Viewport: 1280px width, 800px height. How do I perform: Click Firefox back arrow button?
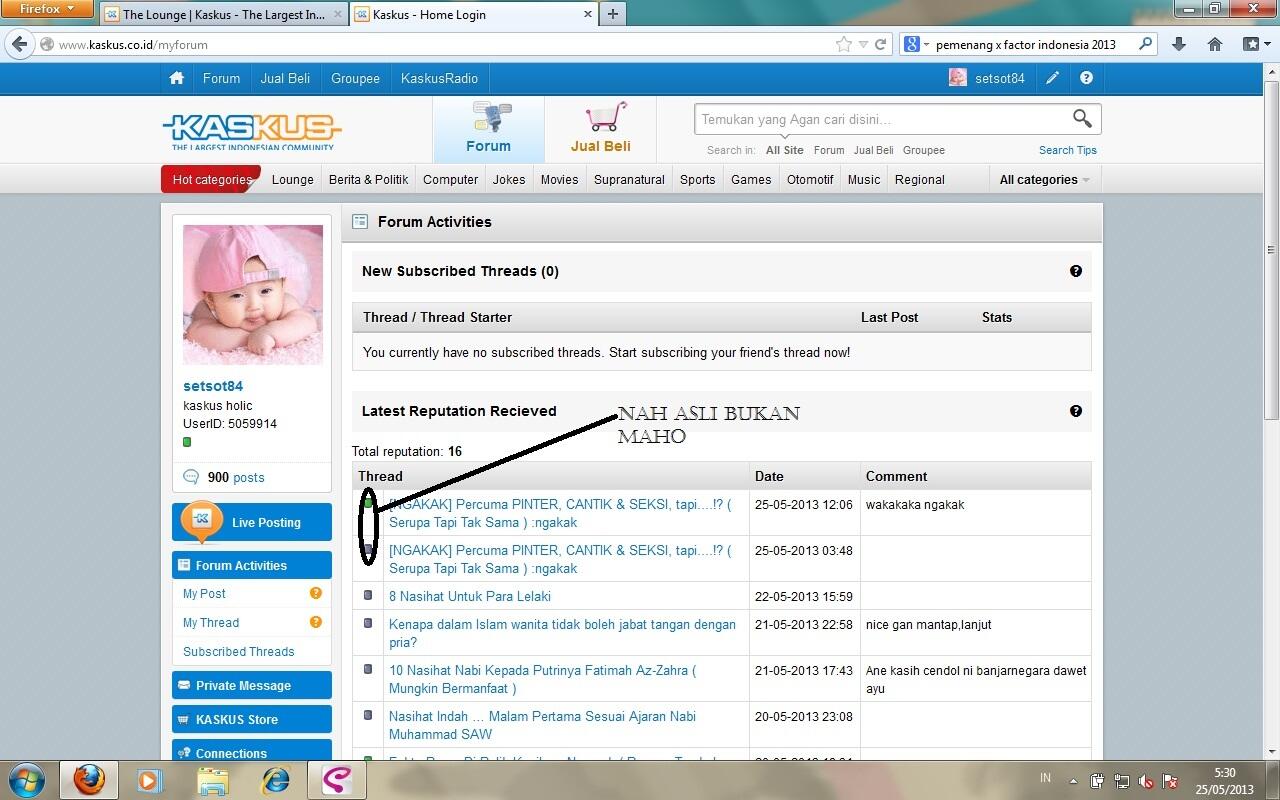19,44
